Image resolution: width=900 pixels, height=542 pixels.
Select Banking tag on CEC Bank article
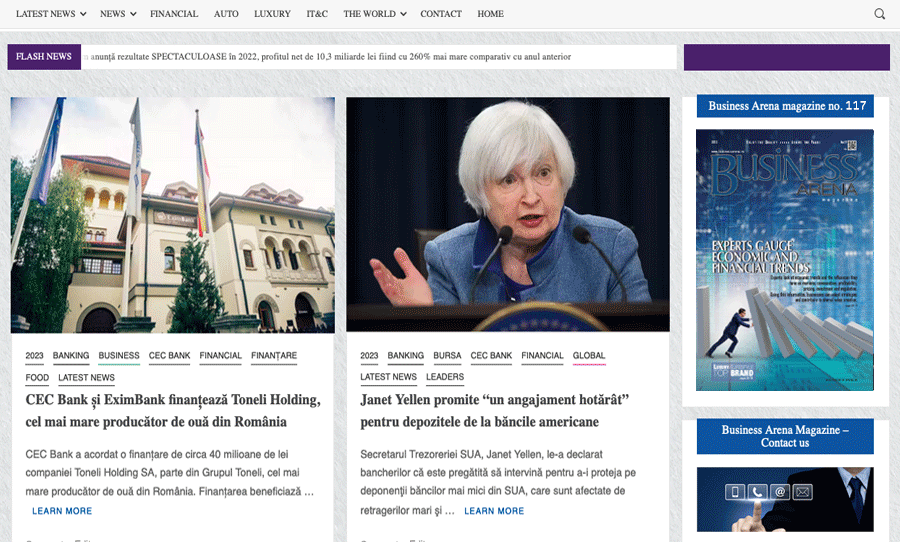[x=71, y=356]
